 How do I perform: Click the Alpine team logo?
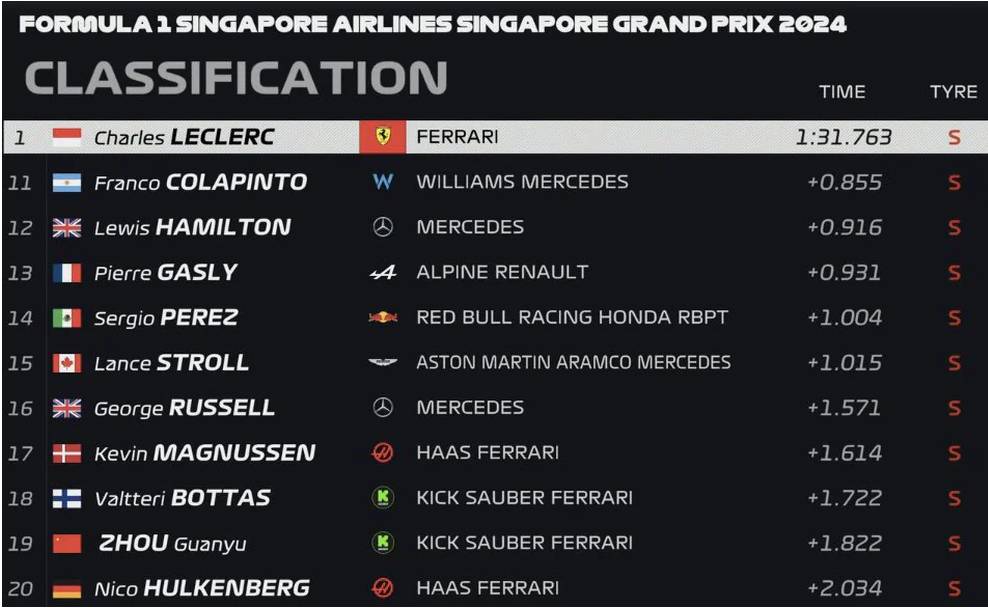[x=383, y=272]
